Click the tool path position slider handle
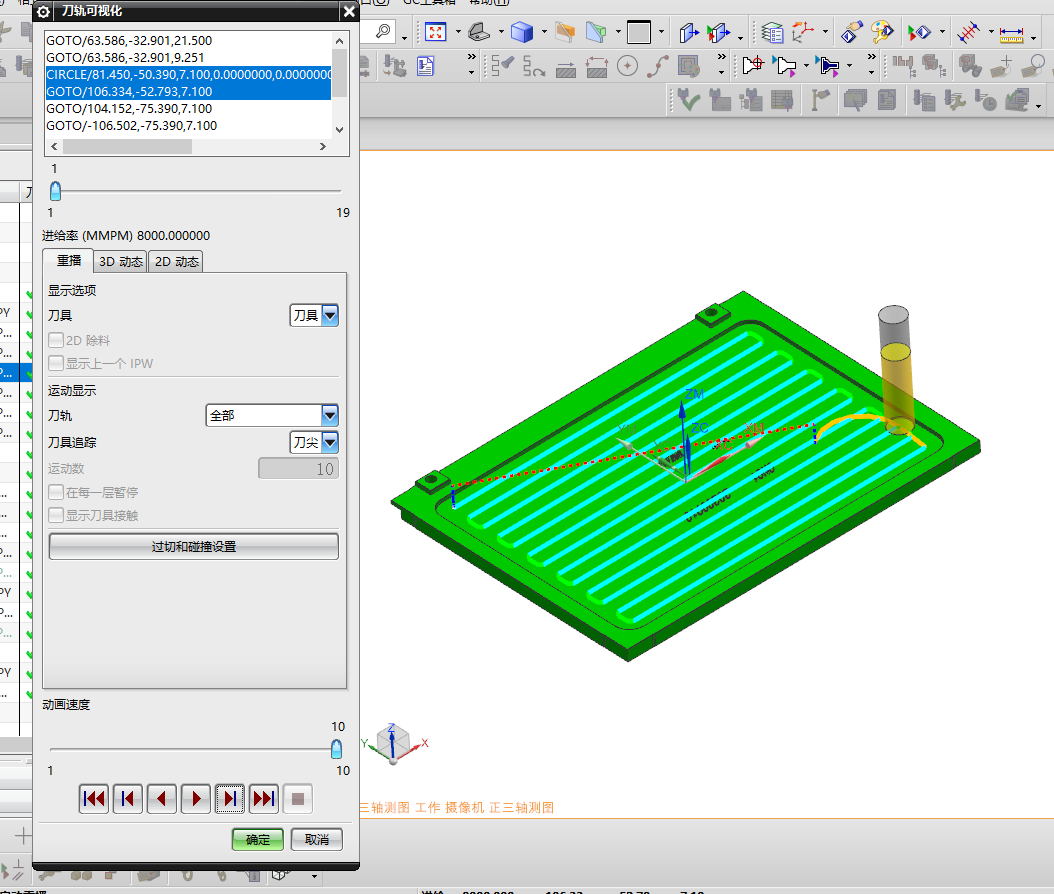 [x=56, y=191]
